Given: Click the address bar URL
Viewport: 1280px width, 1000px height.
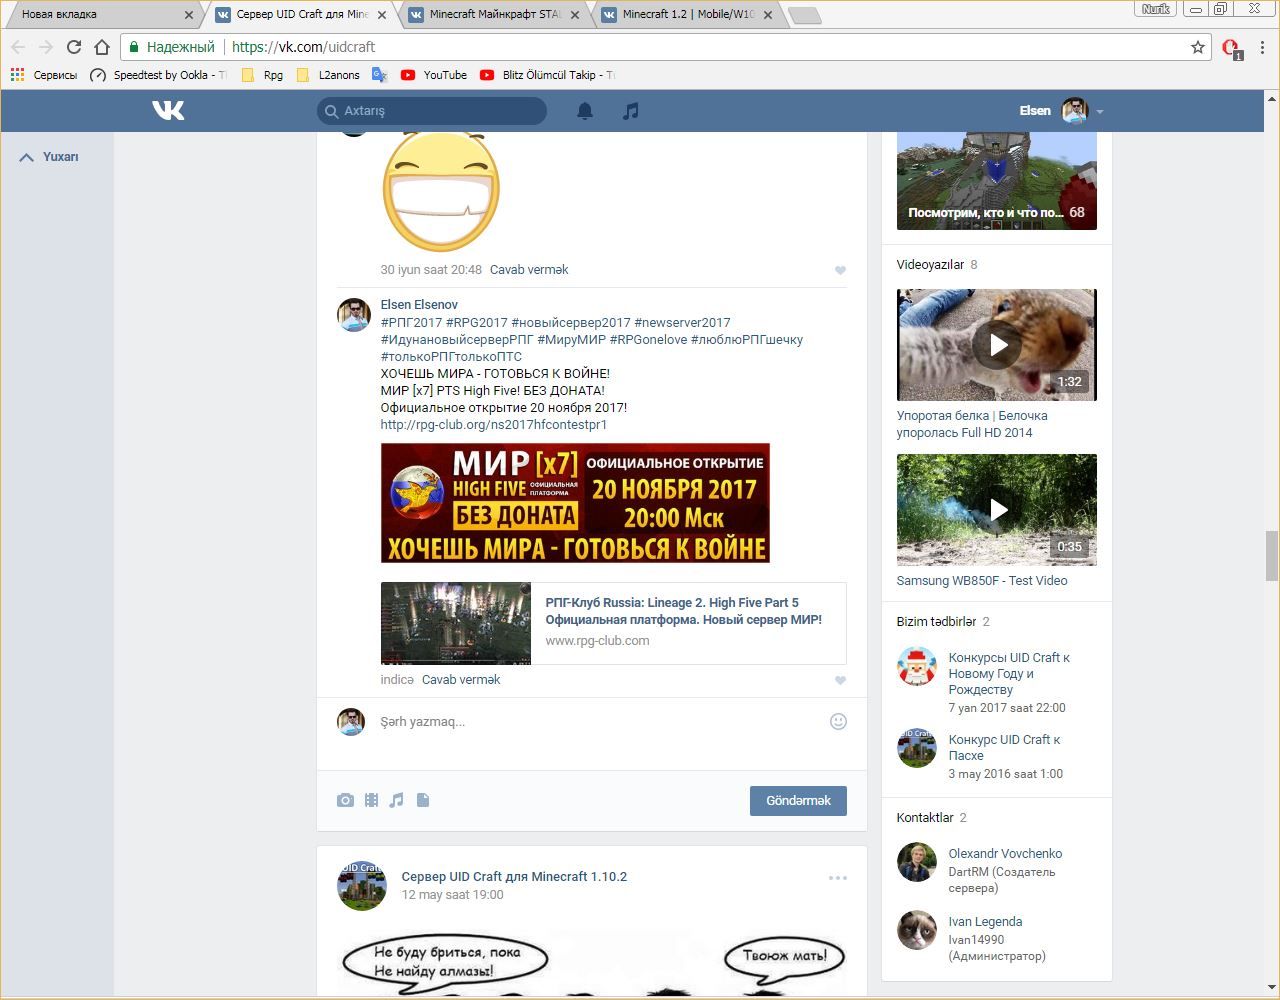Looking at the screenshot, I should click(x=304, y=47).
